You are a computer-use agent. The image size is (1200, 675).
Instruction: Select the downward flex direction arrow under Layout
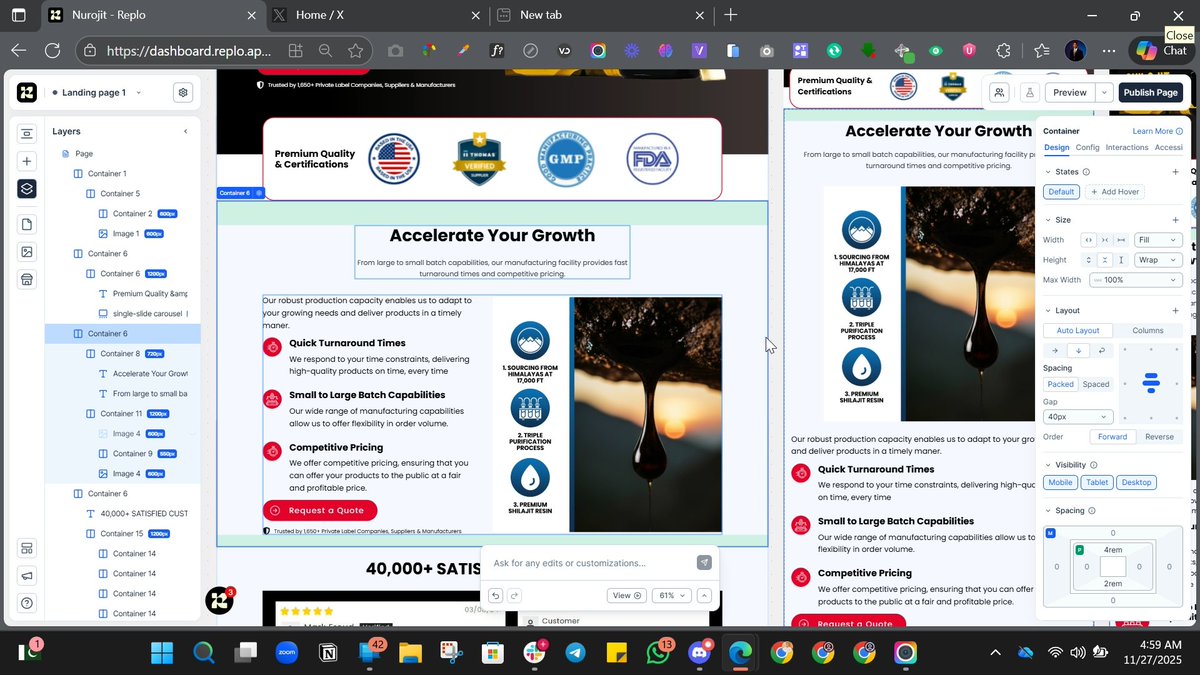coord(1078,350)
